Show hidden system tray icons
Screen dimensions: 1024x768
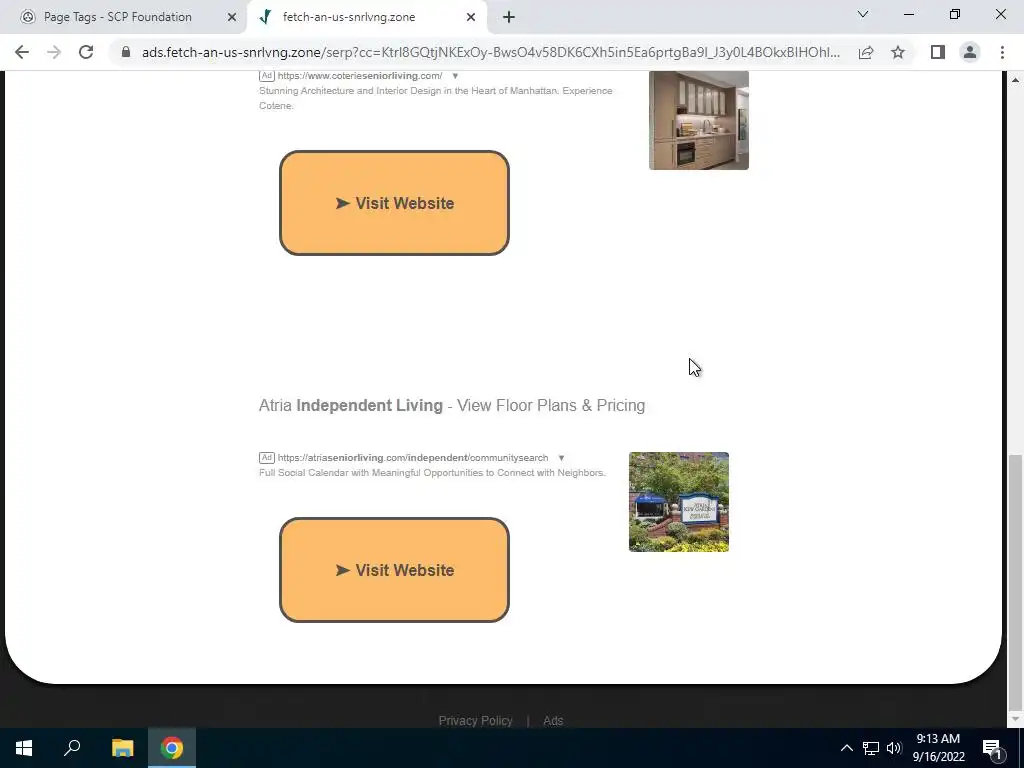(x=846, y=748)
